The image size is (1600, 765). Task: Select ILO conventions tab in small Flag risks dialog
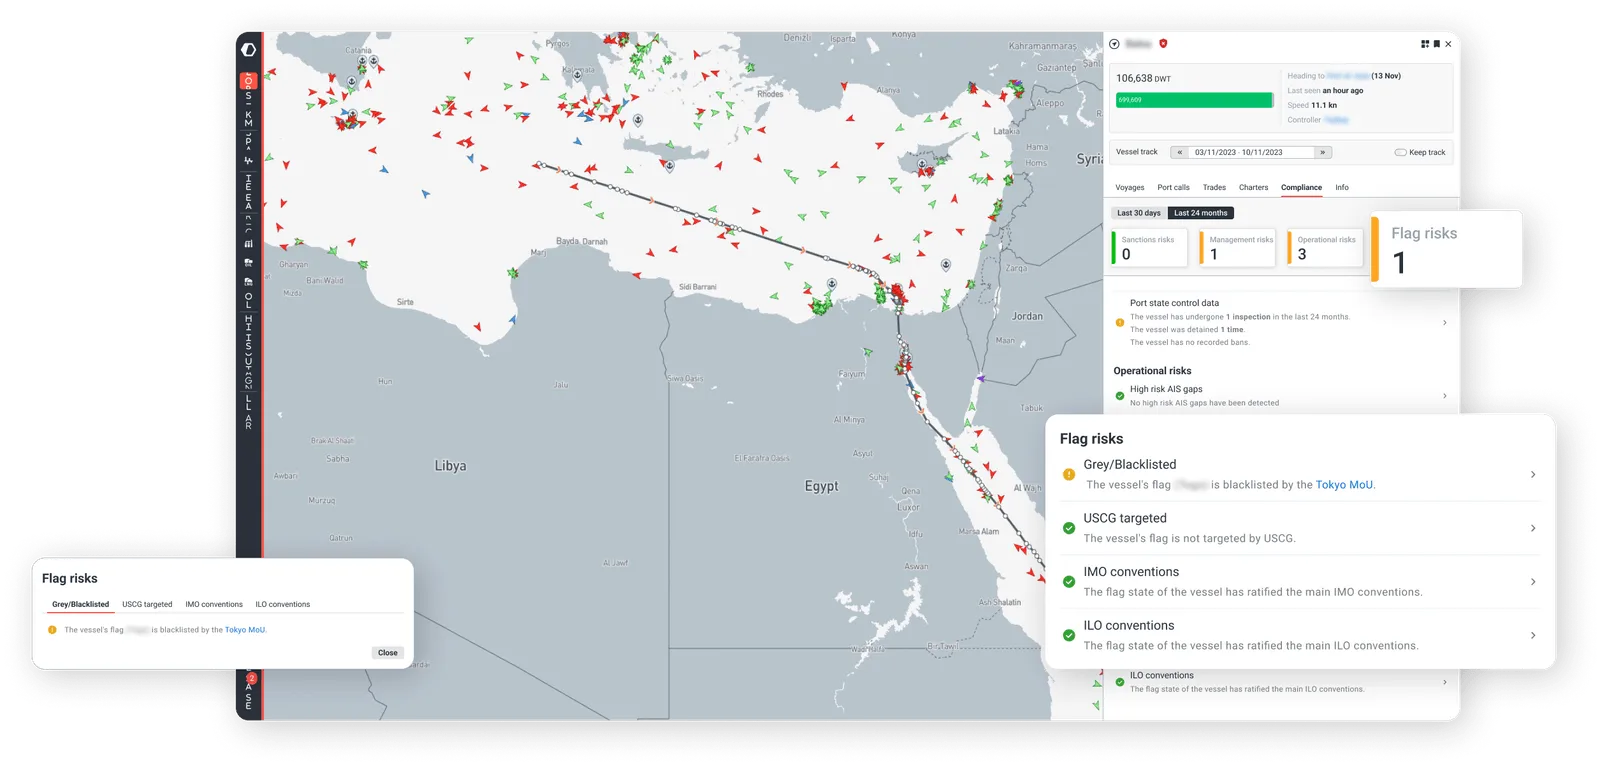(x=282, y=604)
